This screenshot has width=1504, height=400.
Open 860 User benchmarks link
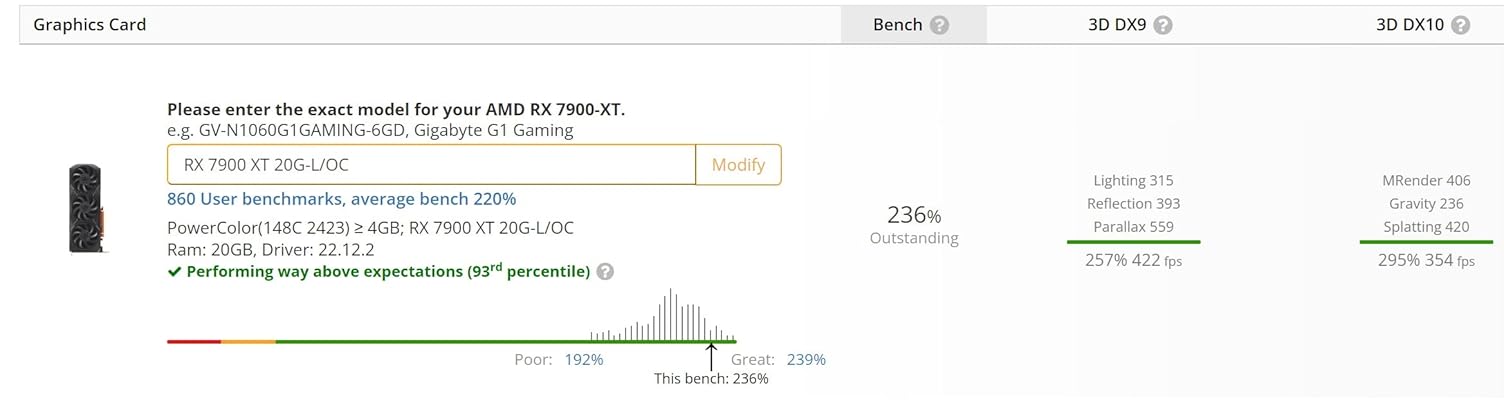click(x=341, y=198)
